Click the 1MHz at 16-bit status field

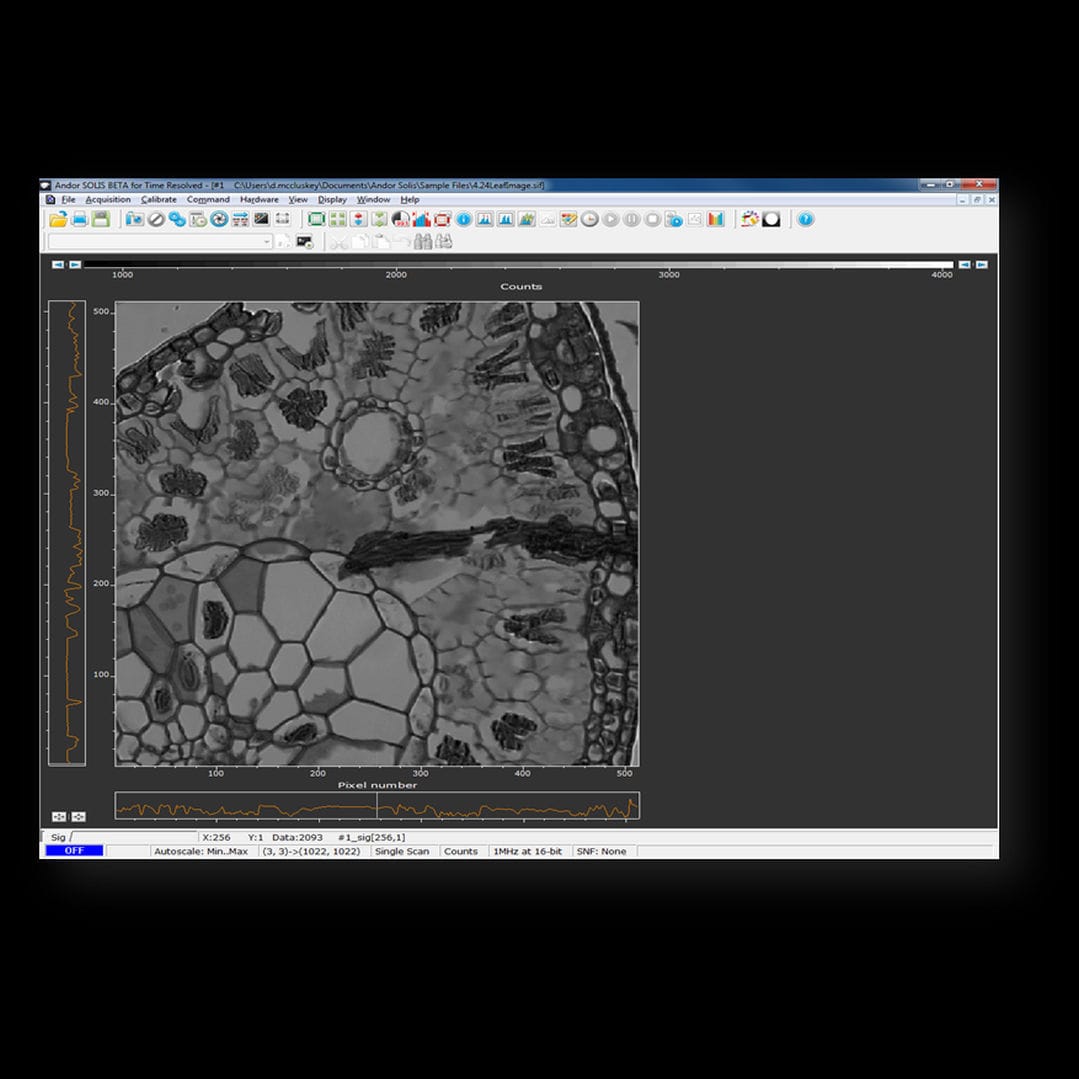pos(527,851)
